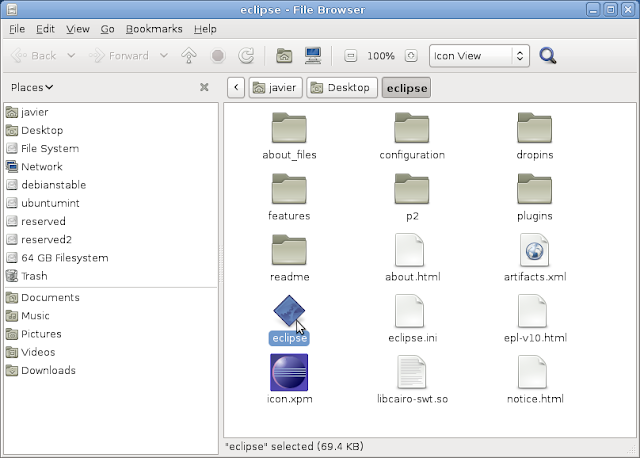Go up to the parent folder
This screenshot has height=458, width=640.
tap(189, 56)
